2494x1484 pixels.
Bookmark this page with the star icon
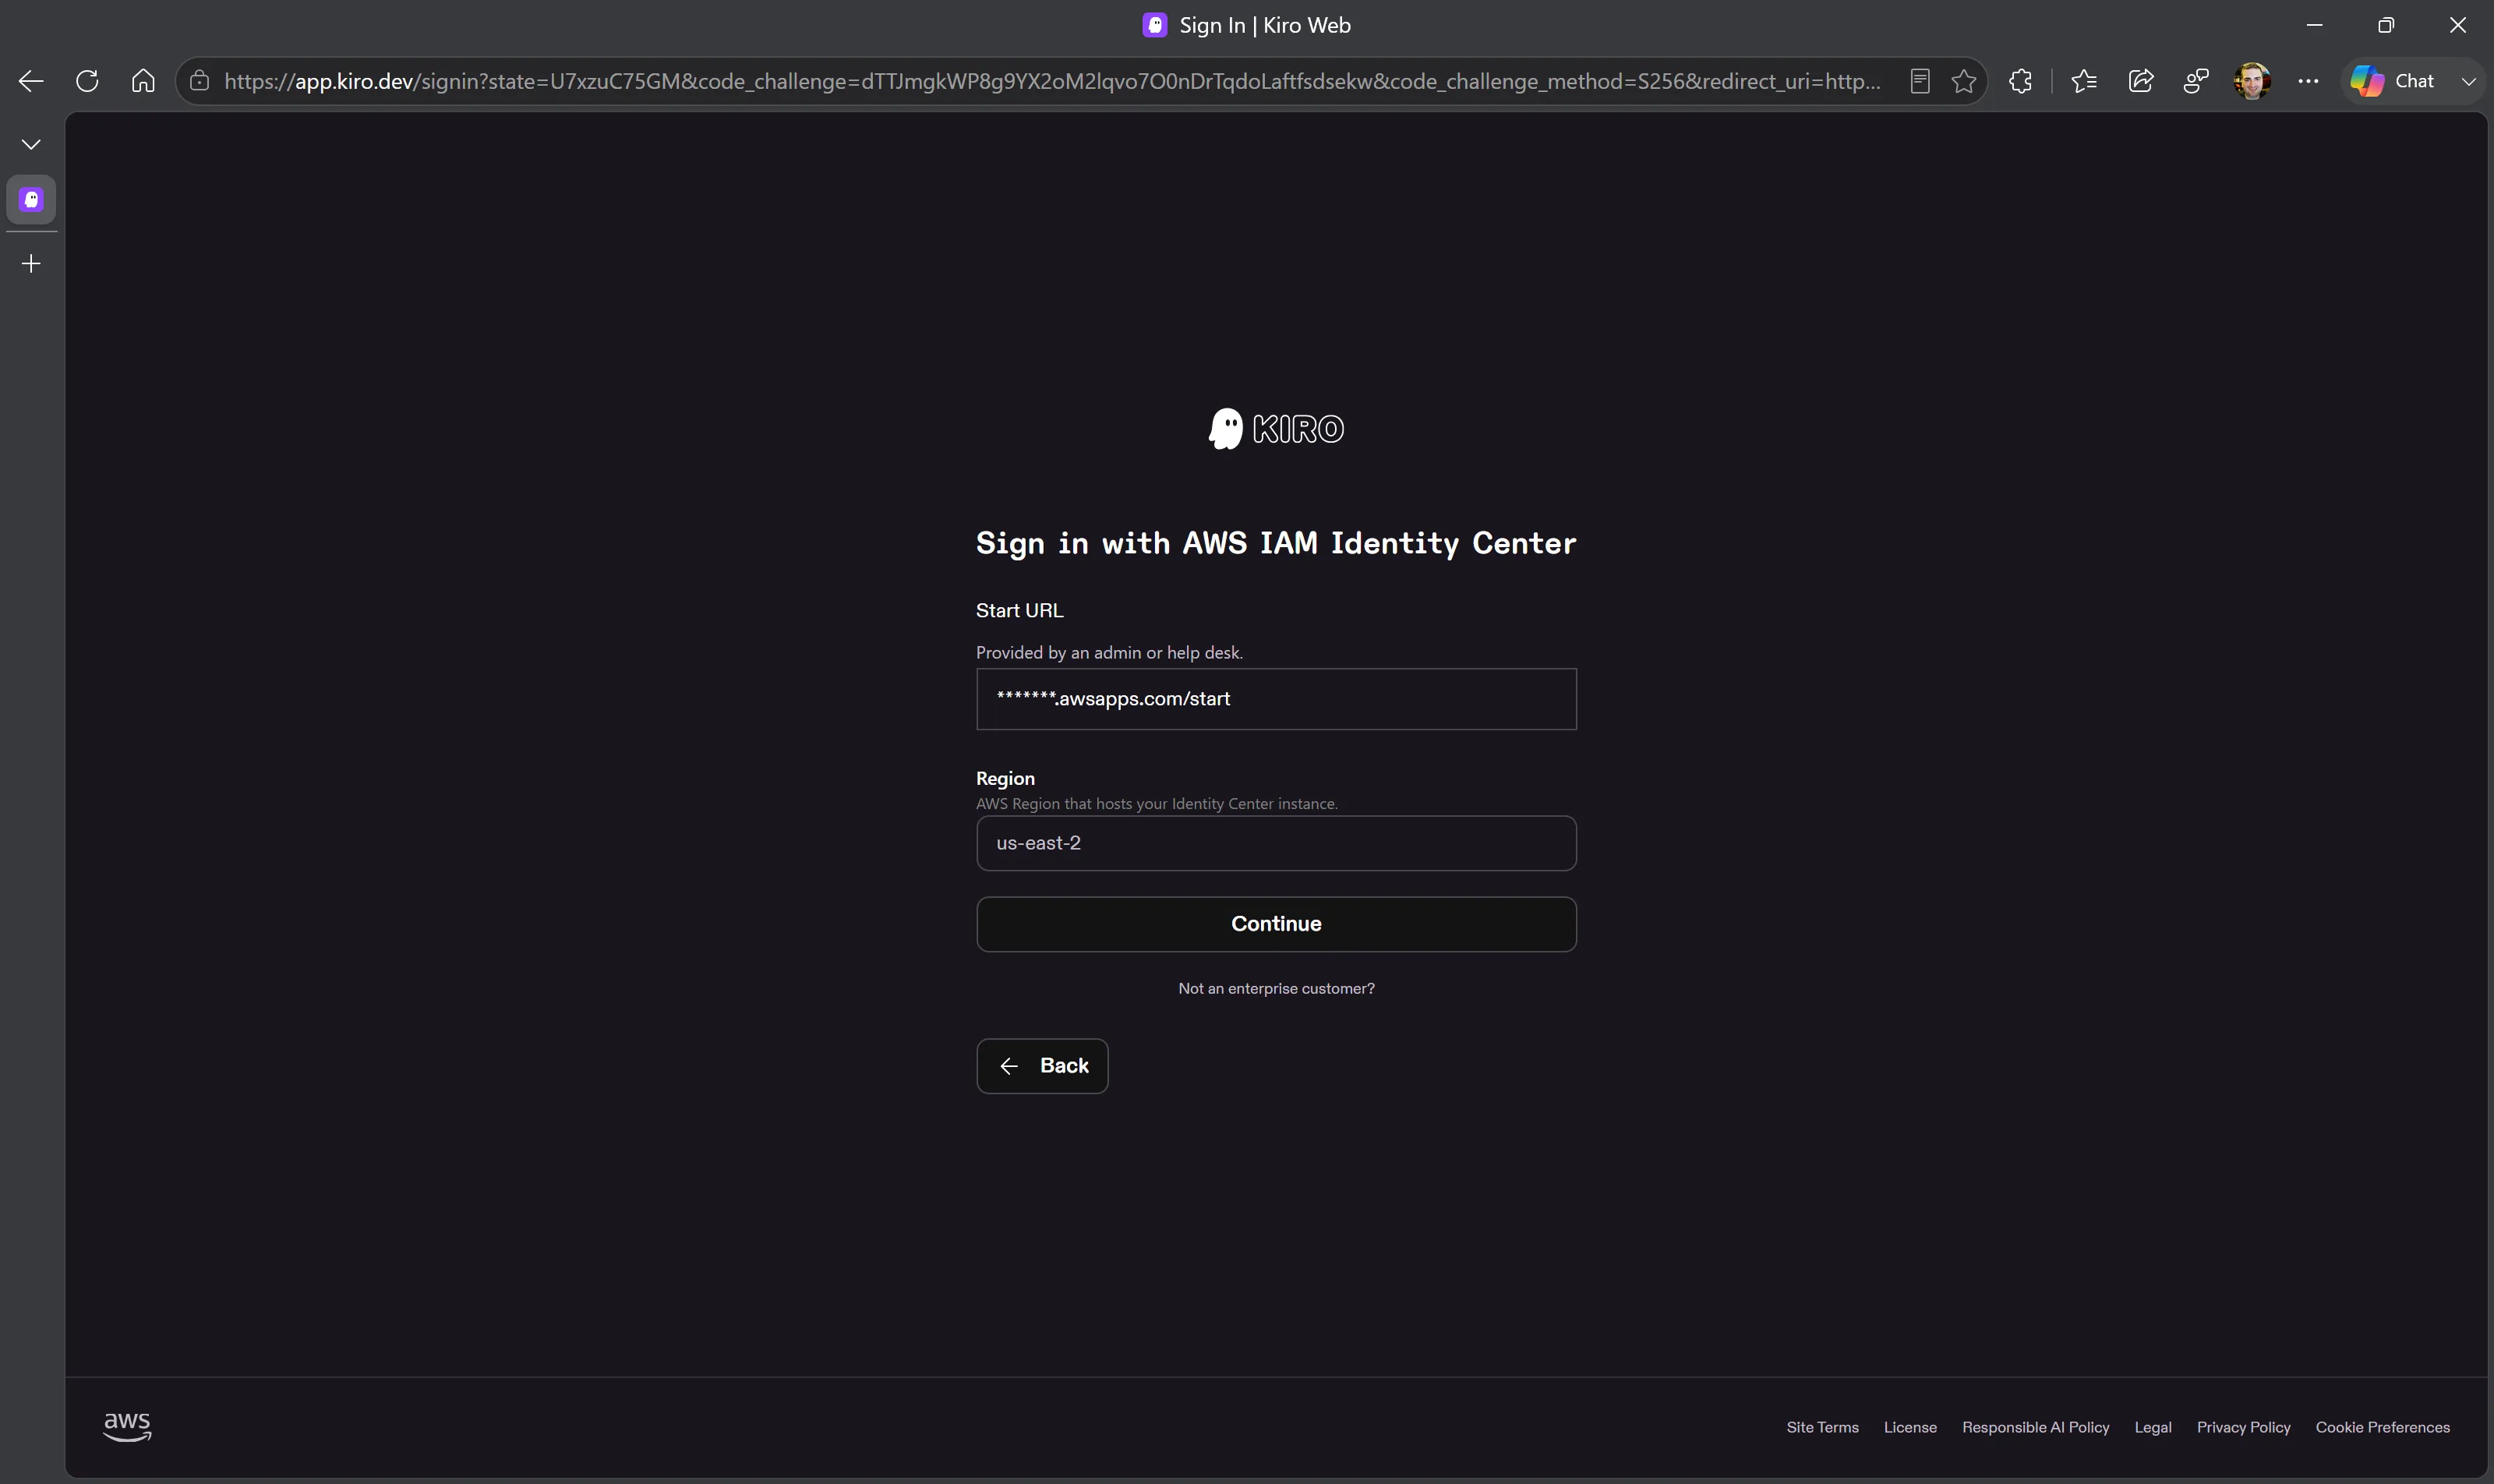tap(1964, 81)
